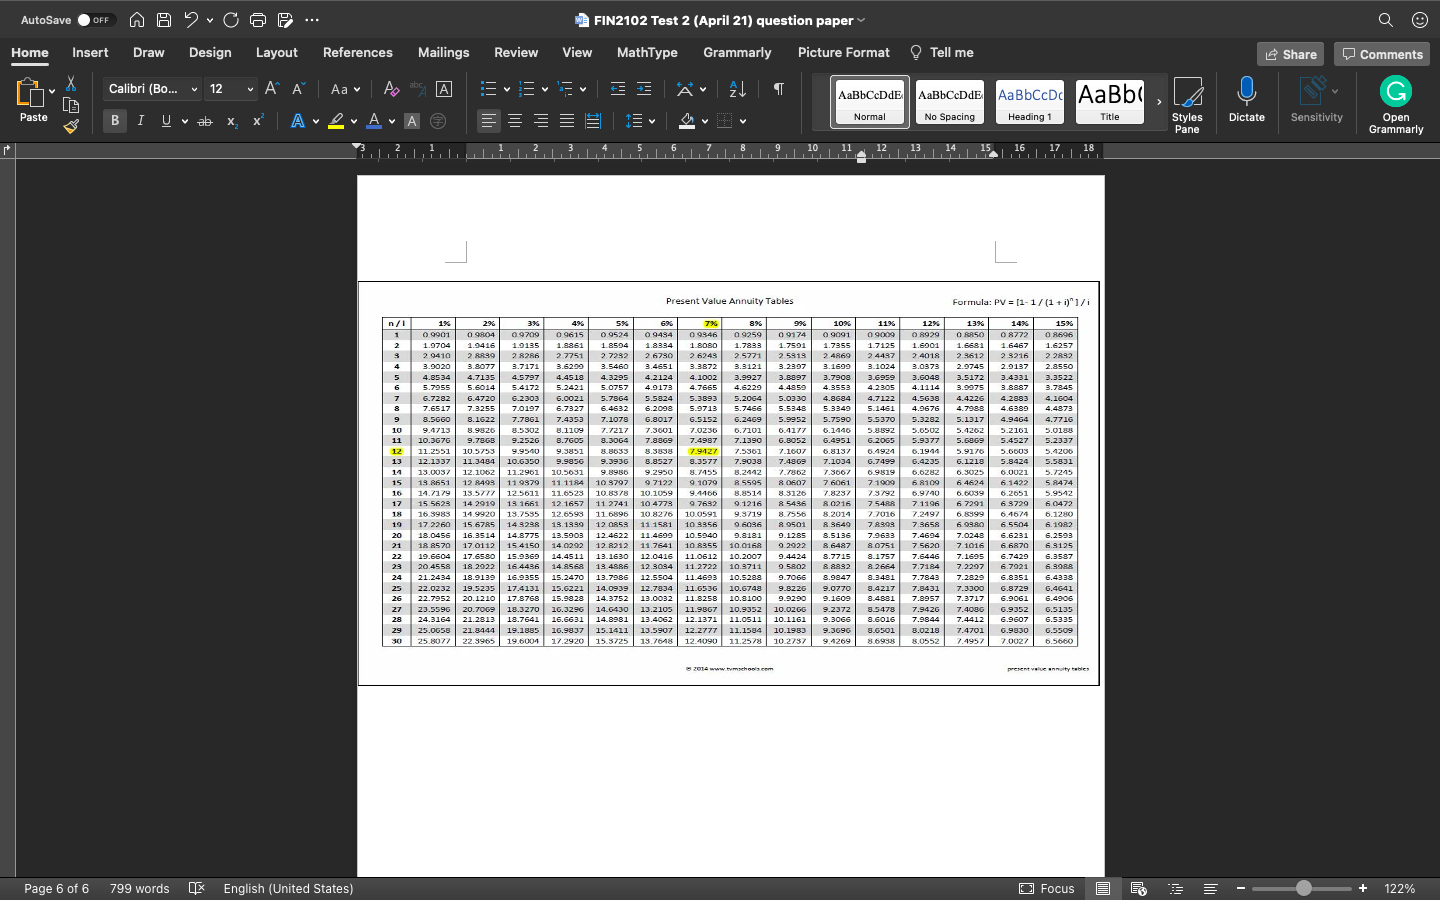1440x900 pixels.
Task: Align text right
Action: (541, 121)
